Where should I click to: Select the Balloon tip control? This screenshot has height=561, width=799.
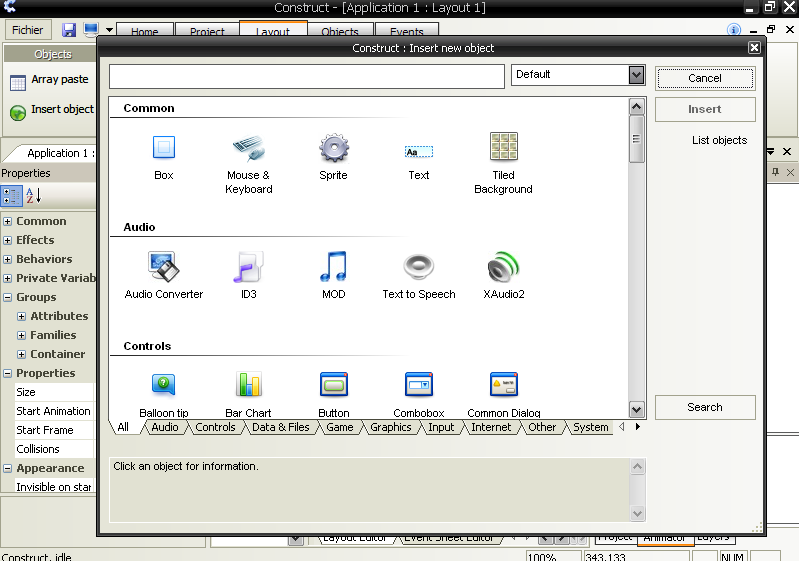click(x=164, y=385)
